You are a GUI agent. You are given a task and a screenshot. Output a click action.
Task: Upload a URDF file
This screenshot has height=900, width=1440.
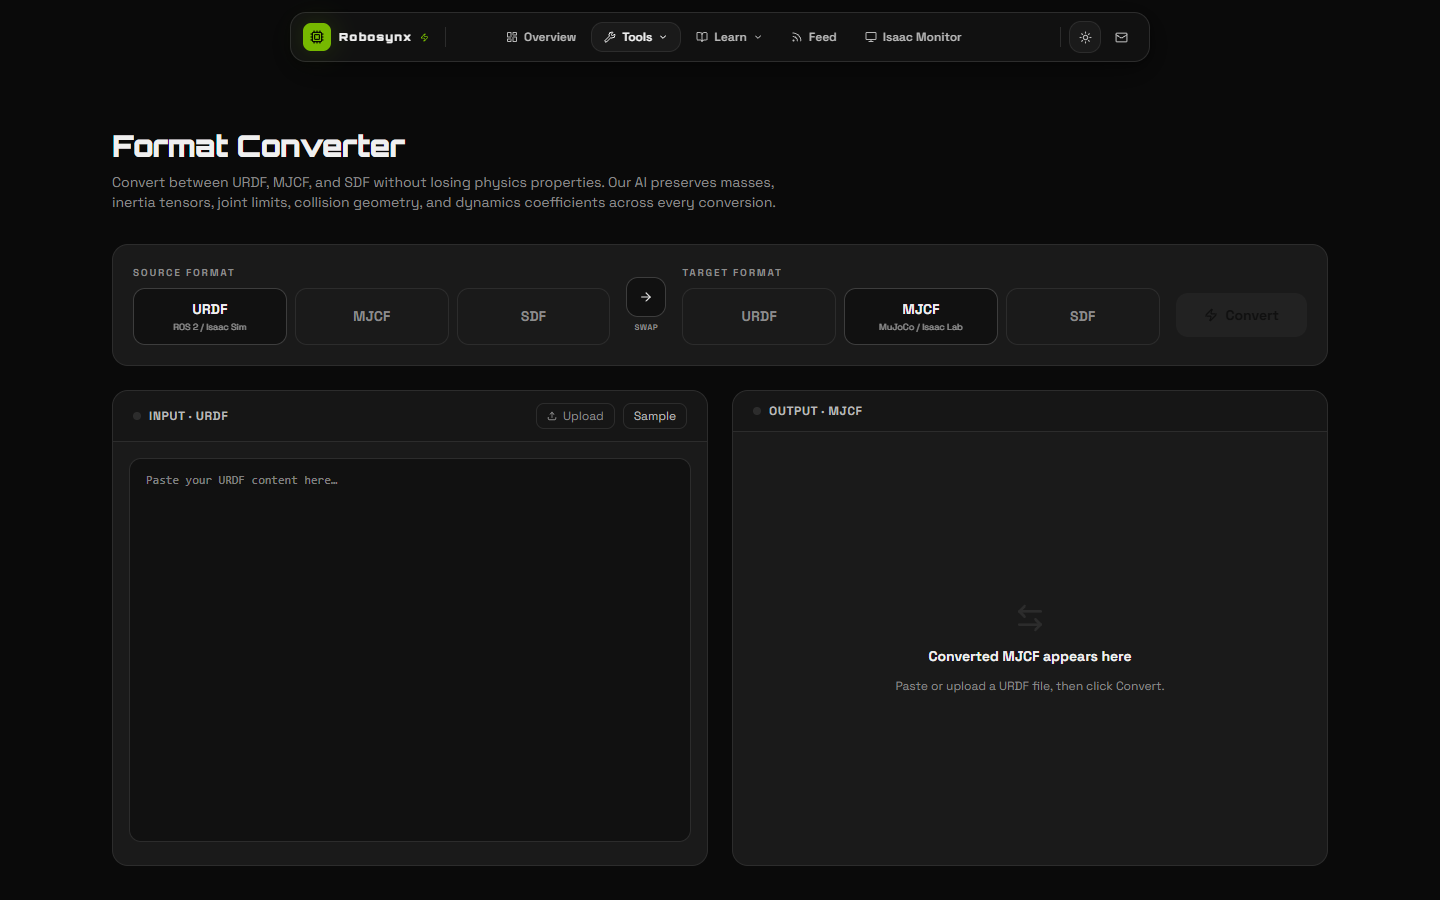[575, 416]
